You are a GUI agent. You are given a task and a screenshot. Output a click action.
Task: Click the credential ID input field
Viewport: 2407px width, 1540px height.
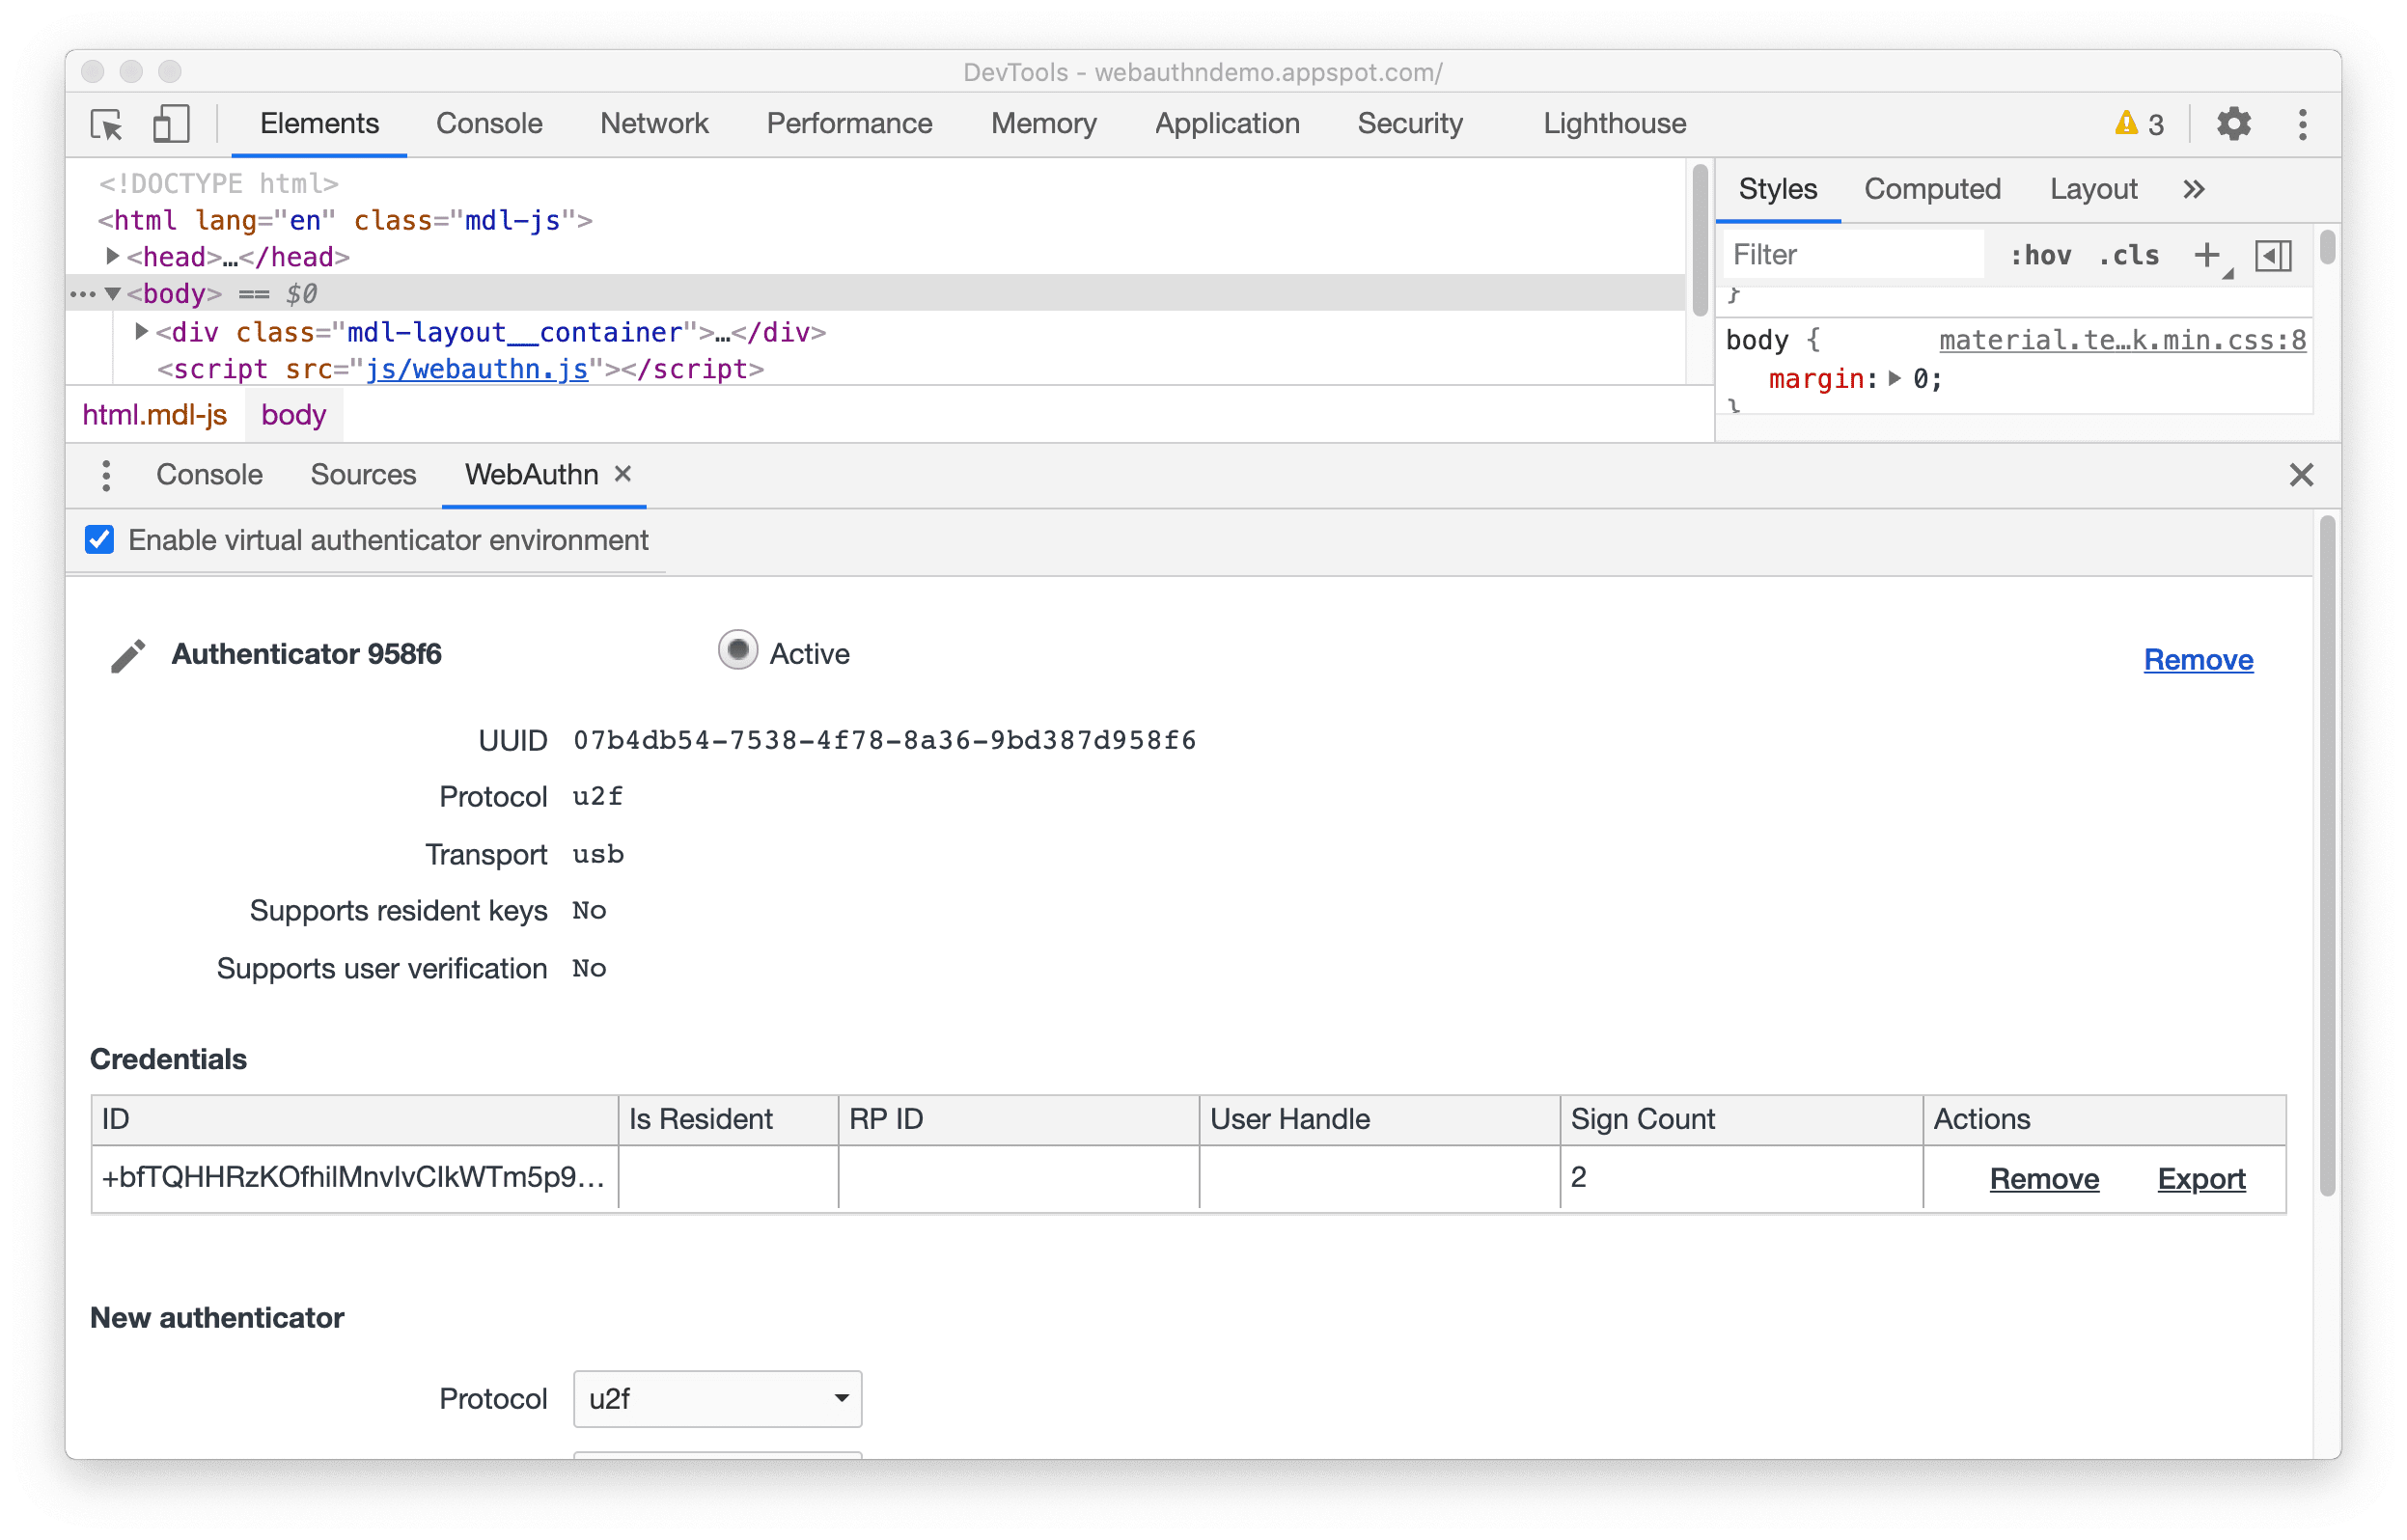click(333, 1177)
